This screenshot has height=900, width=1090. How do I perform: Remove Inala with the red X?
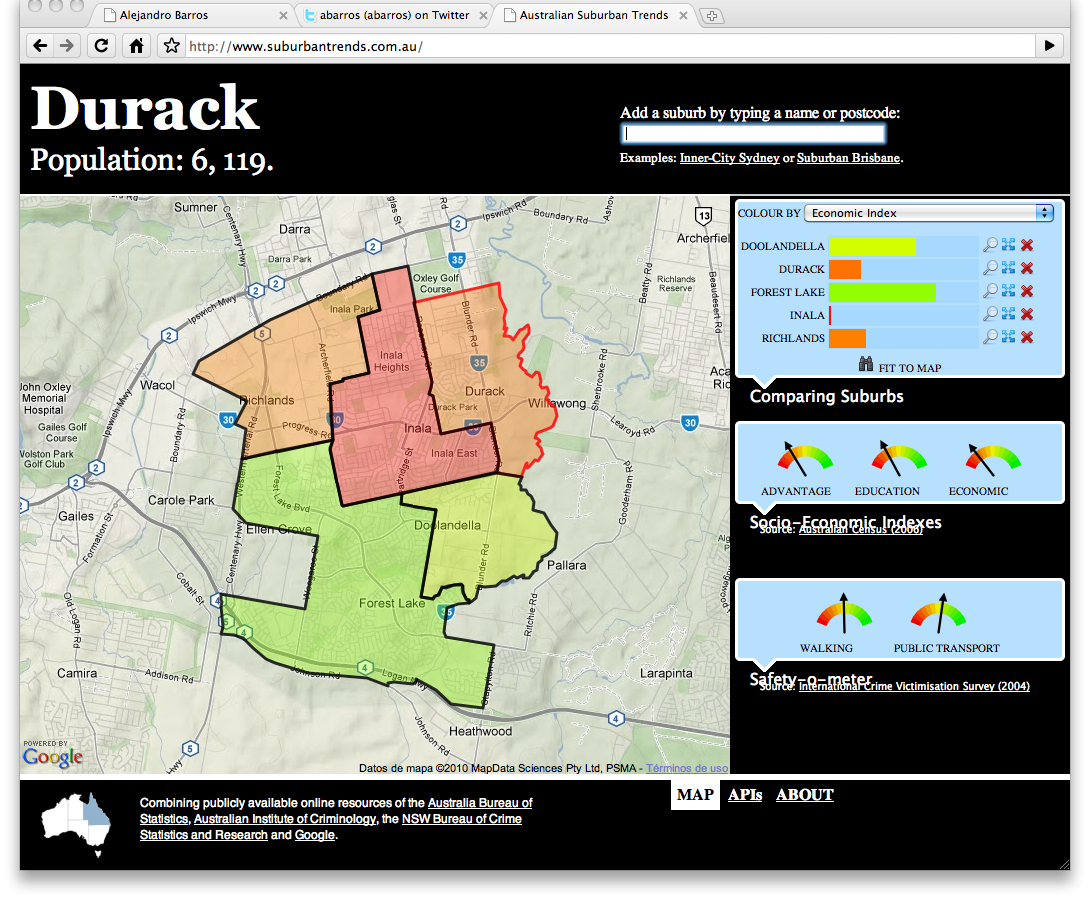(1027, 313)
